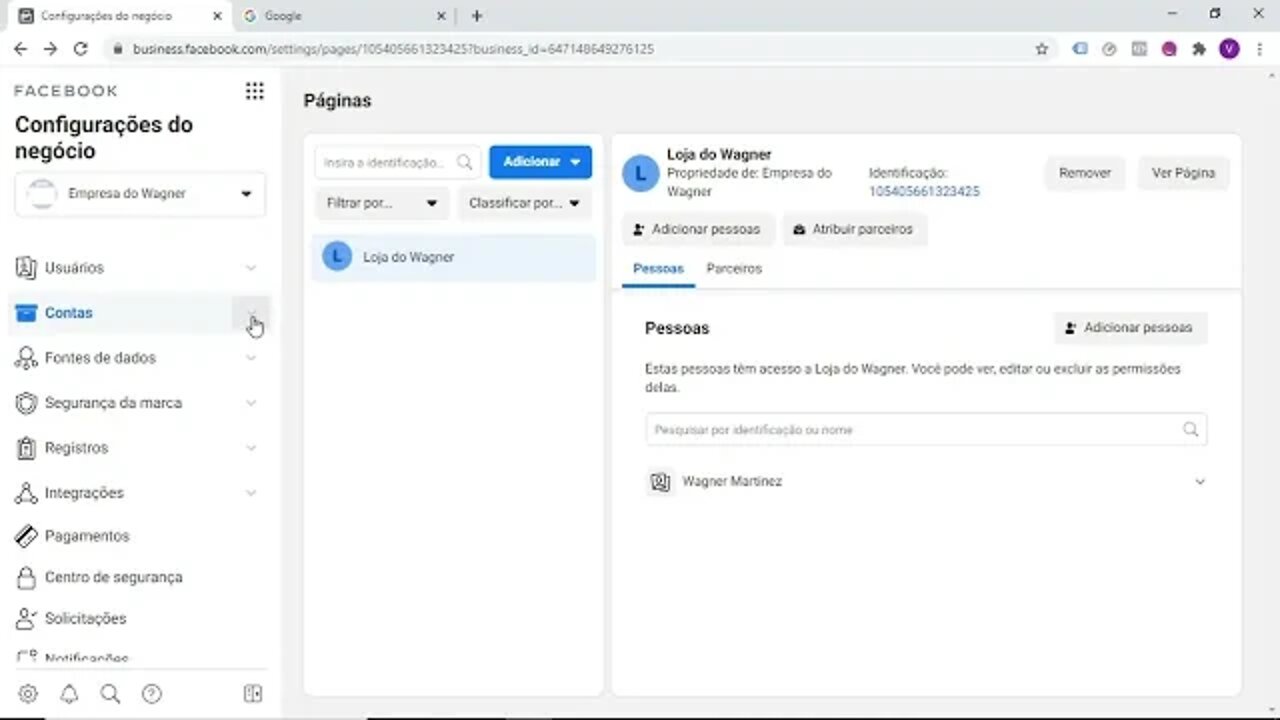
Task: Expand the Contas section chevron
Action: point(251,313)
